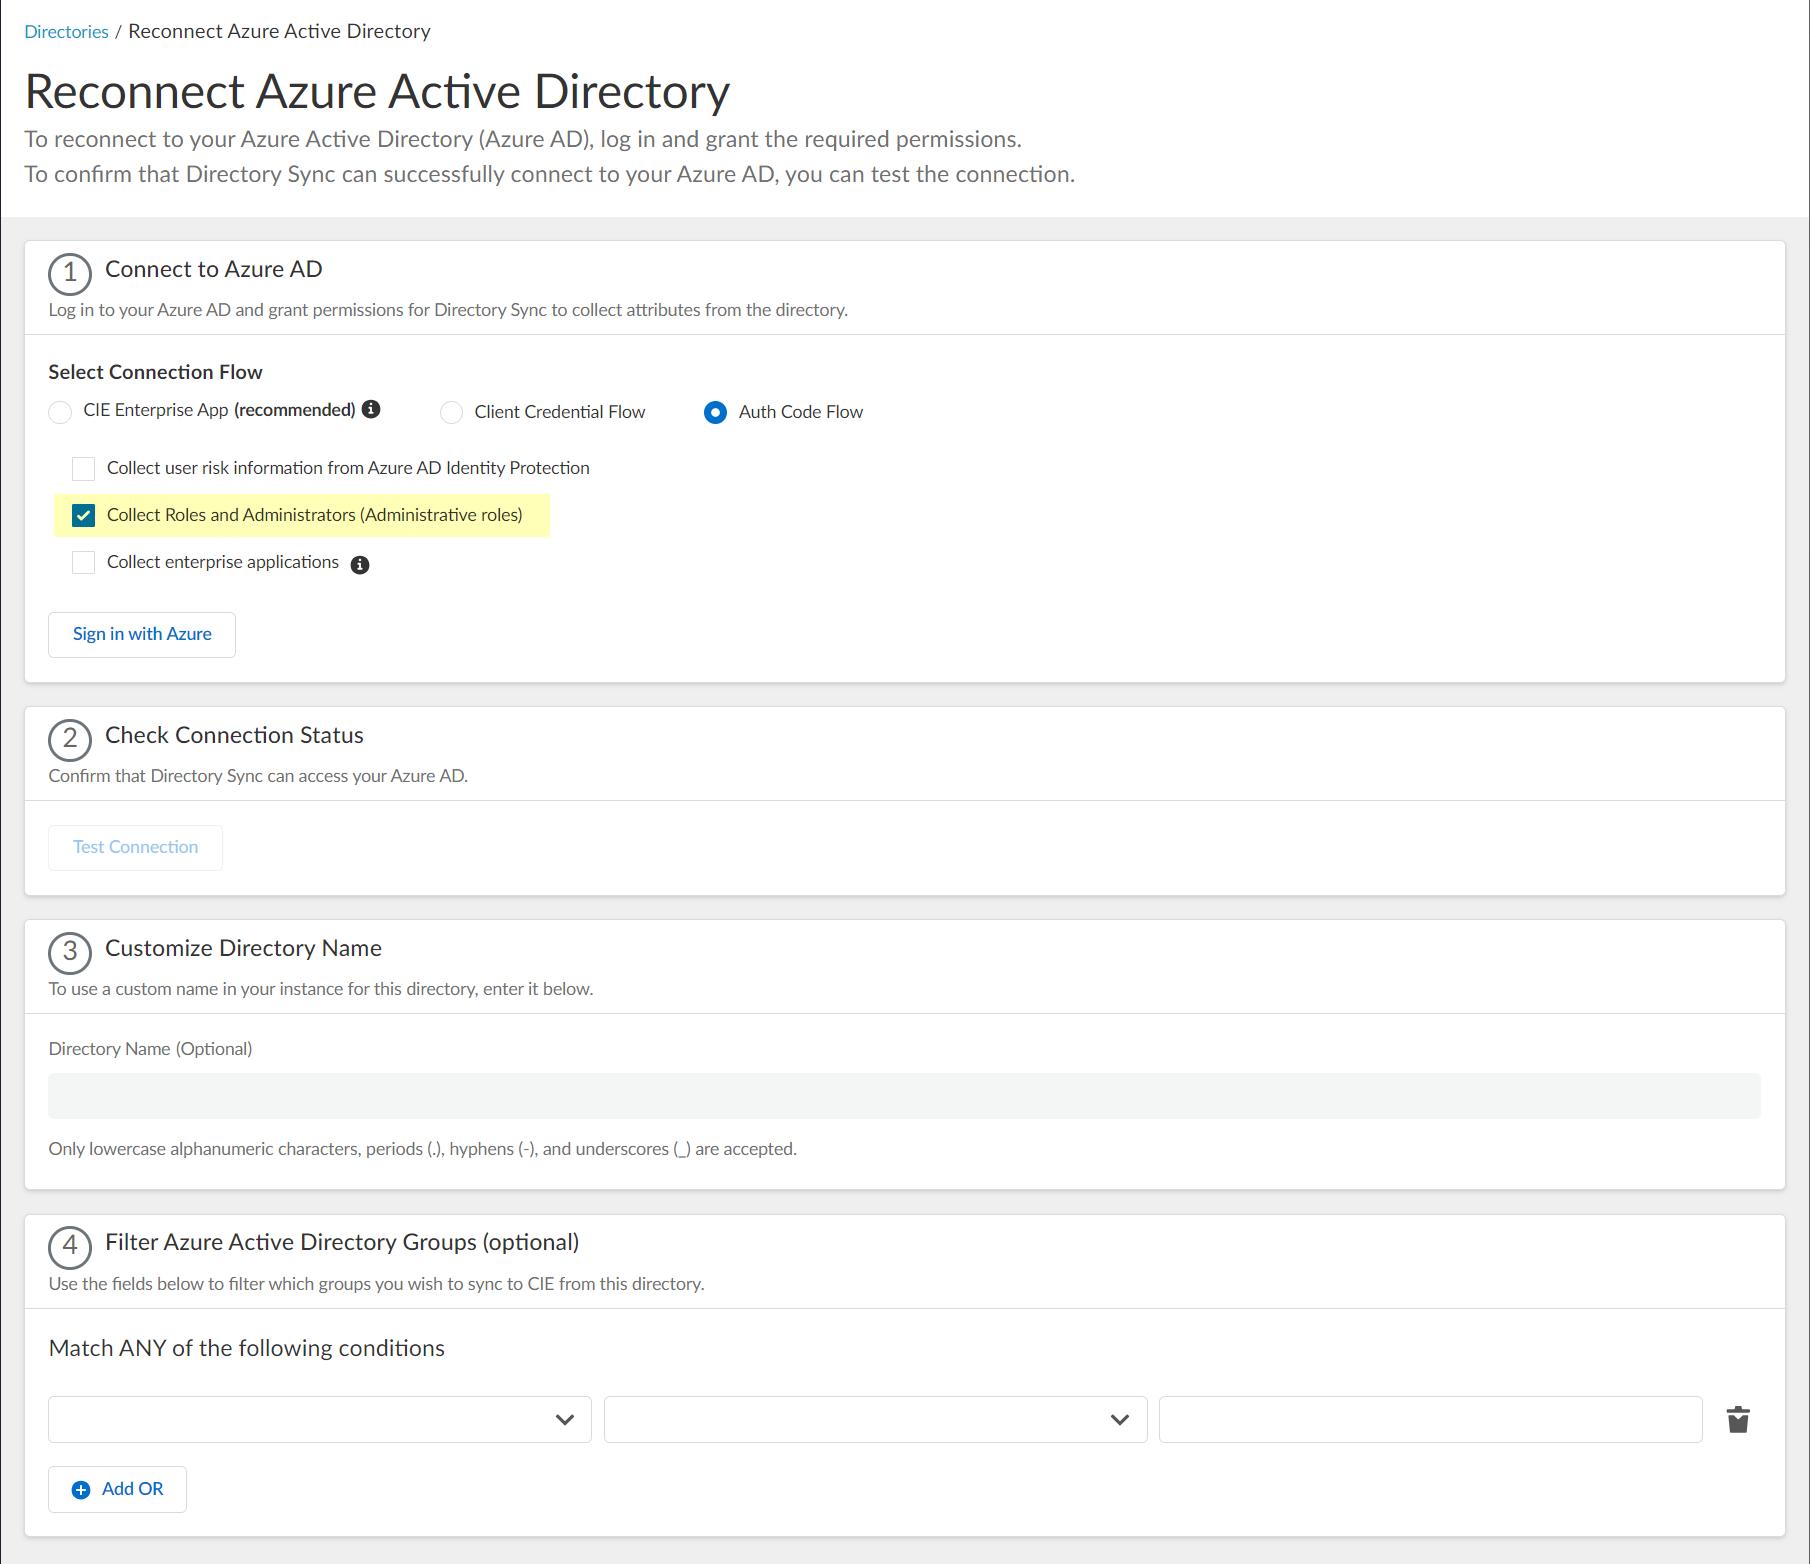Enable Collect enterprise applications checkbox
This screenshot has width=1810, height=1564.
[x=84, y=563]
